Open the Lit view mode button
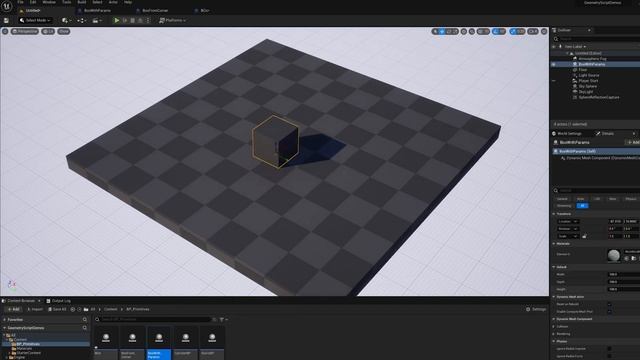The height and width of the screenshot is (360, 640). [48, 31]
